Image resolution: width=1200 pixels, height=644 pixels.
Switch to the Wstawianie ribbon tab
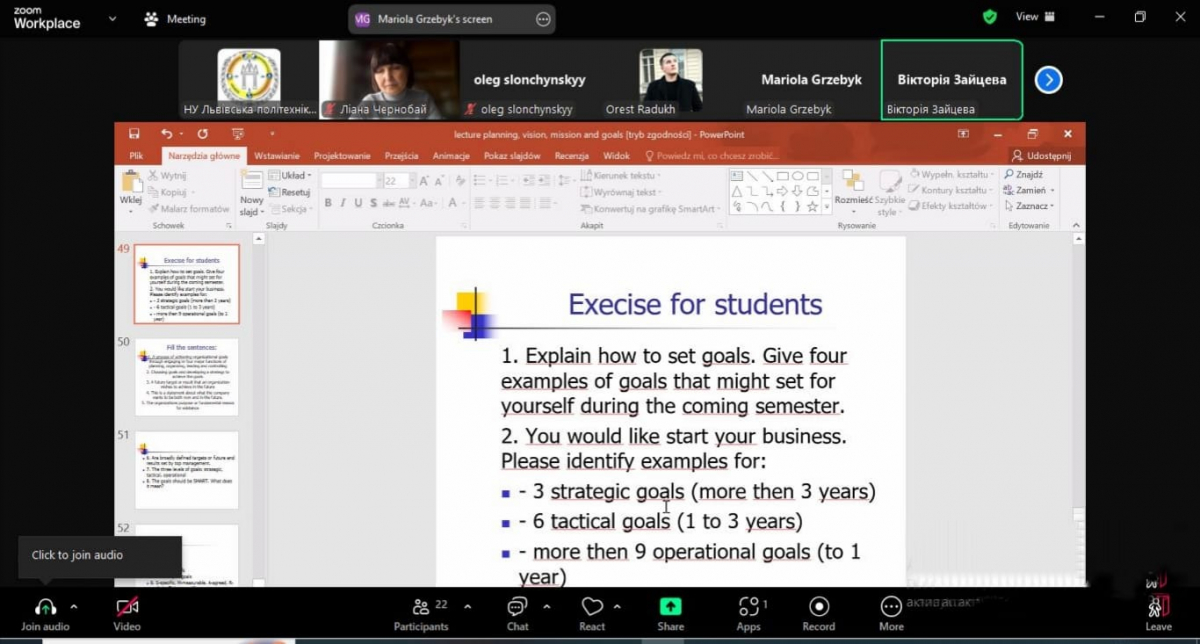pos(276,156)
